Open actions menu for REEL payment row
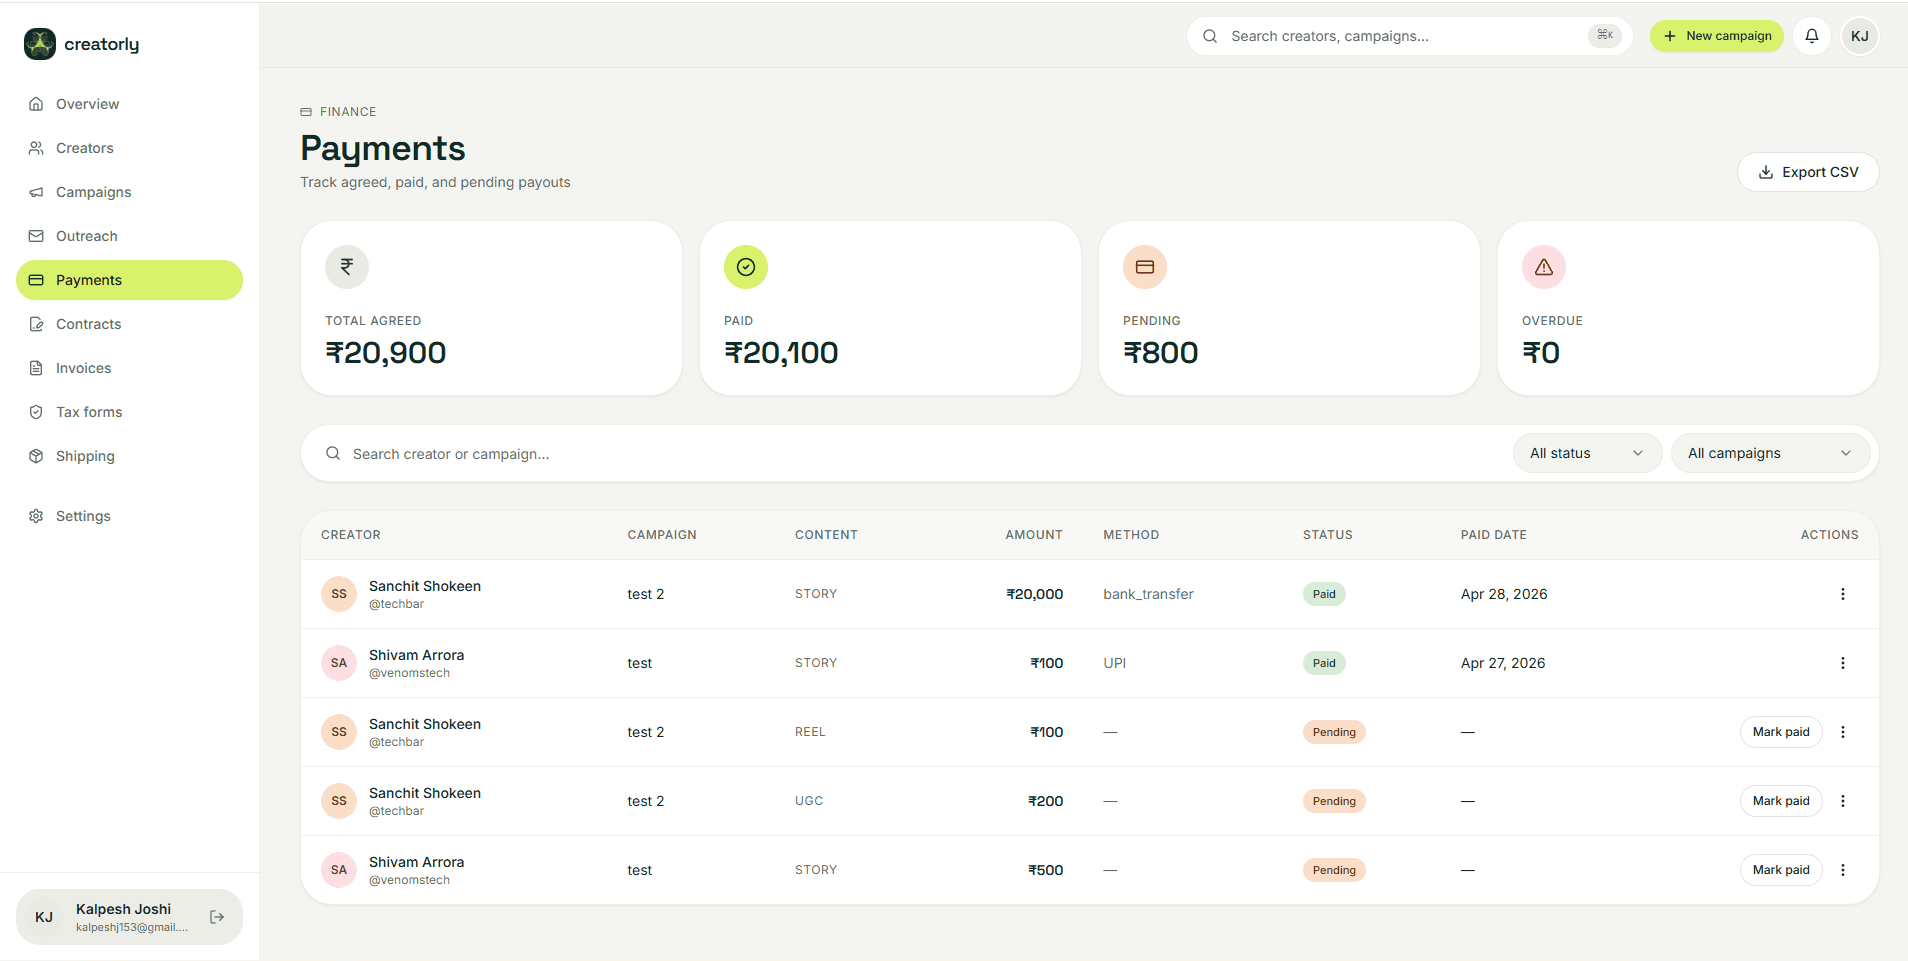Viewport: 1908px width, 961px height. [x=1843, y=732]
